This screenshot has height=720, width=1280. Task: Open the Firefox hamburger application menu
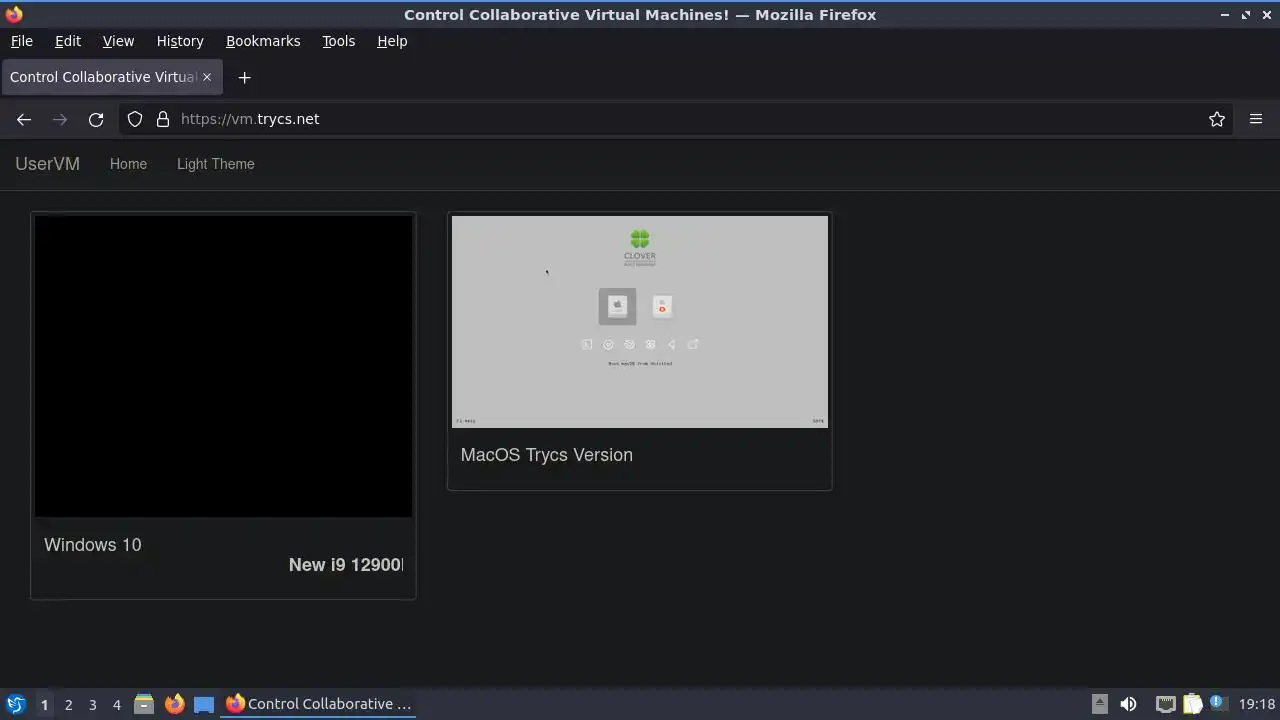point(1256,119)
